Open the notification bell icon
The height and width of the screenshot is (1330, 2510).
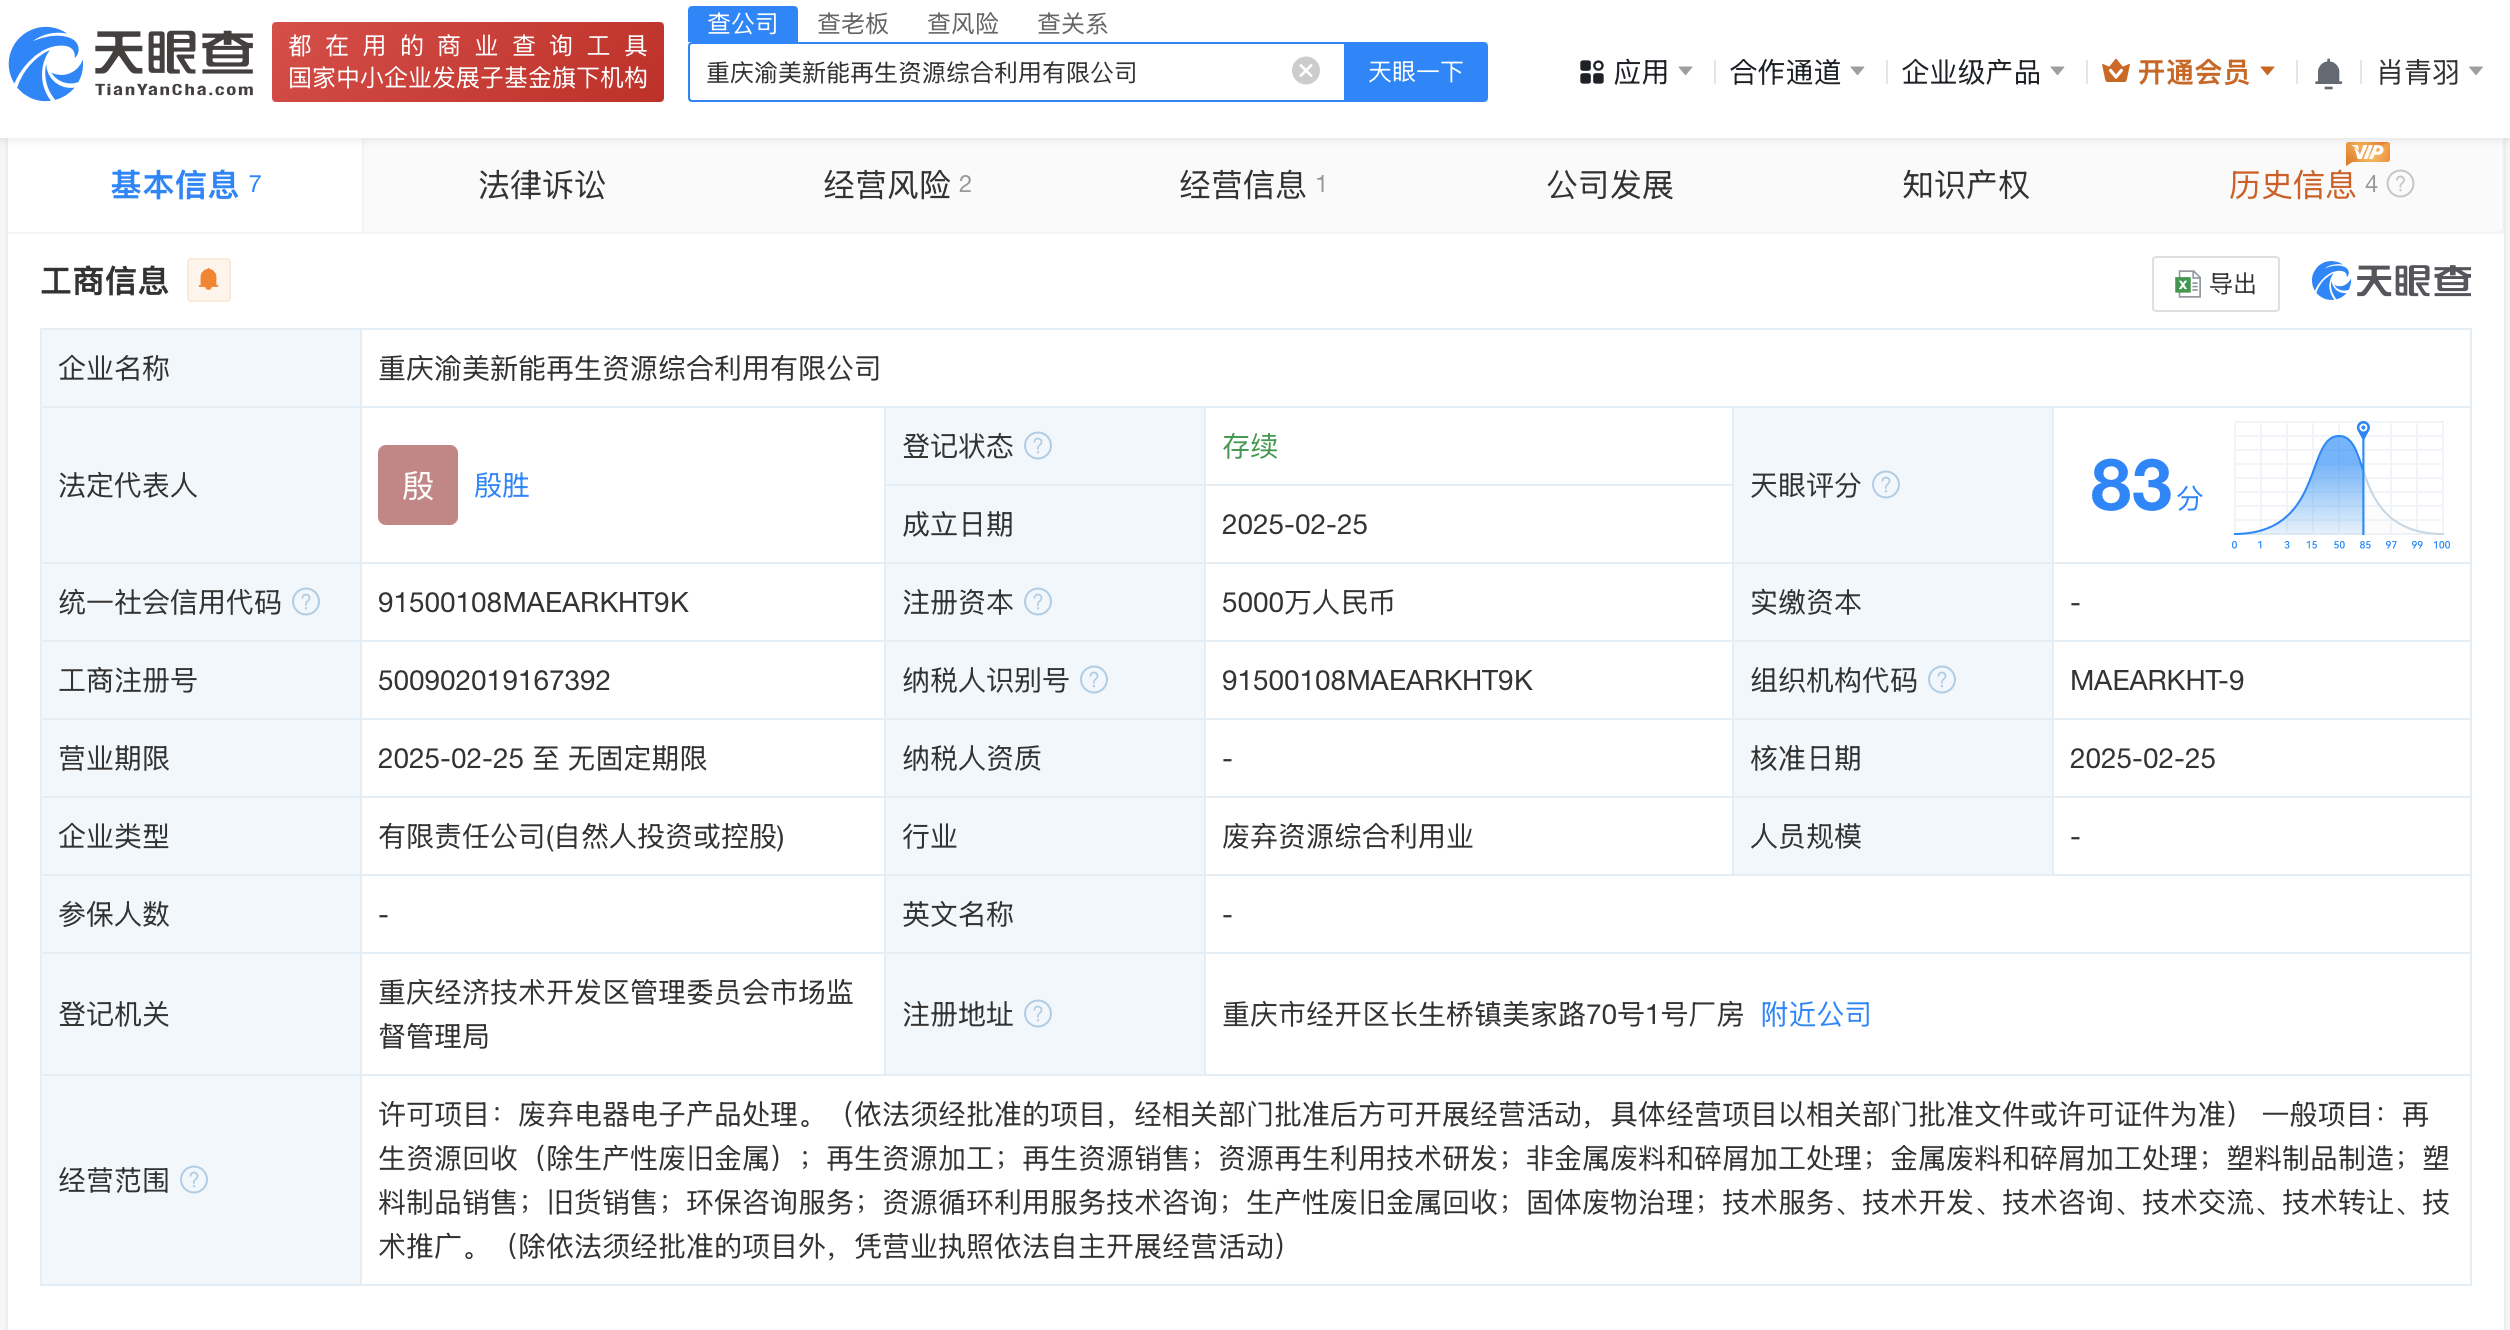2329,71
